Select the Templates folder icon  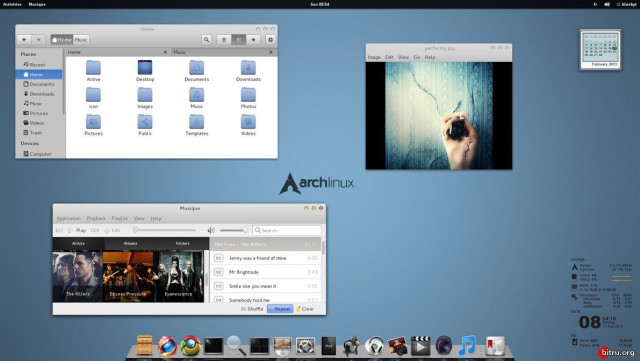(197, 125)
